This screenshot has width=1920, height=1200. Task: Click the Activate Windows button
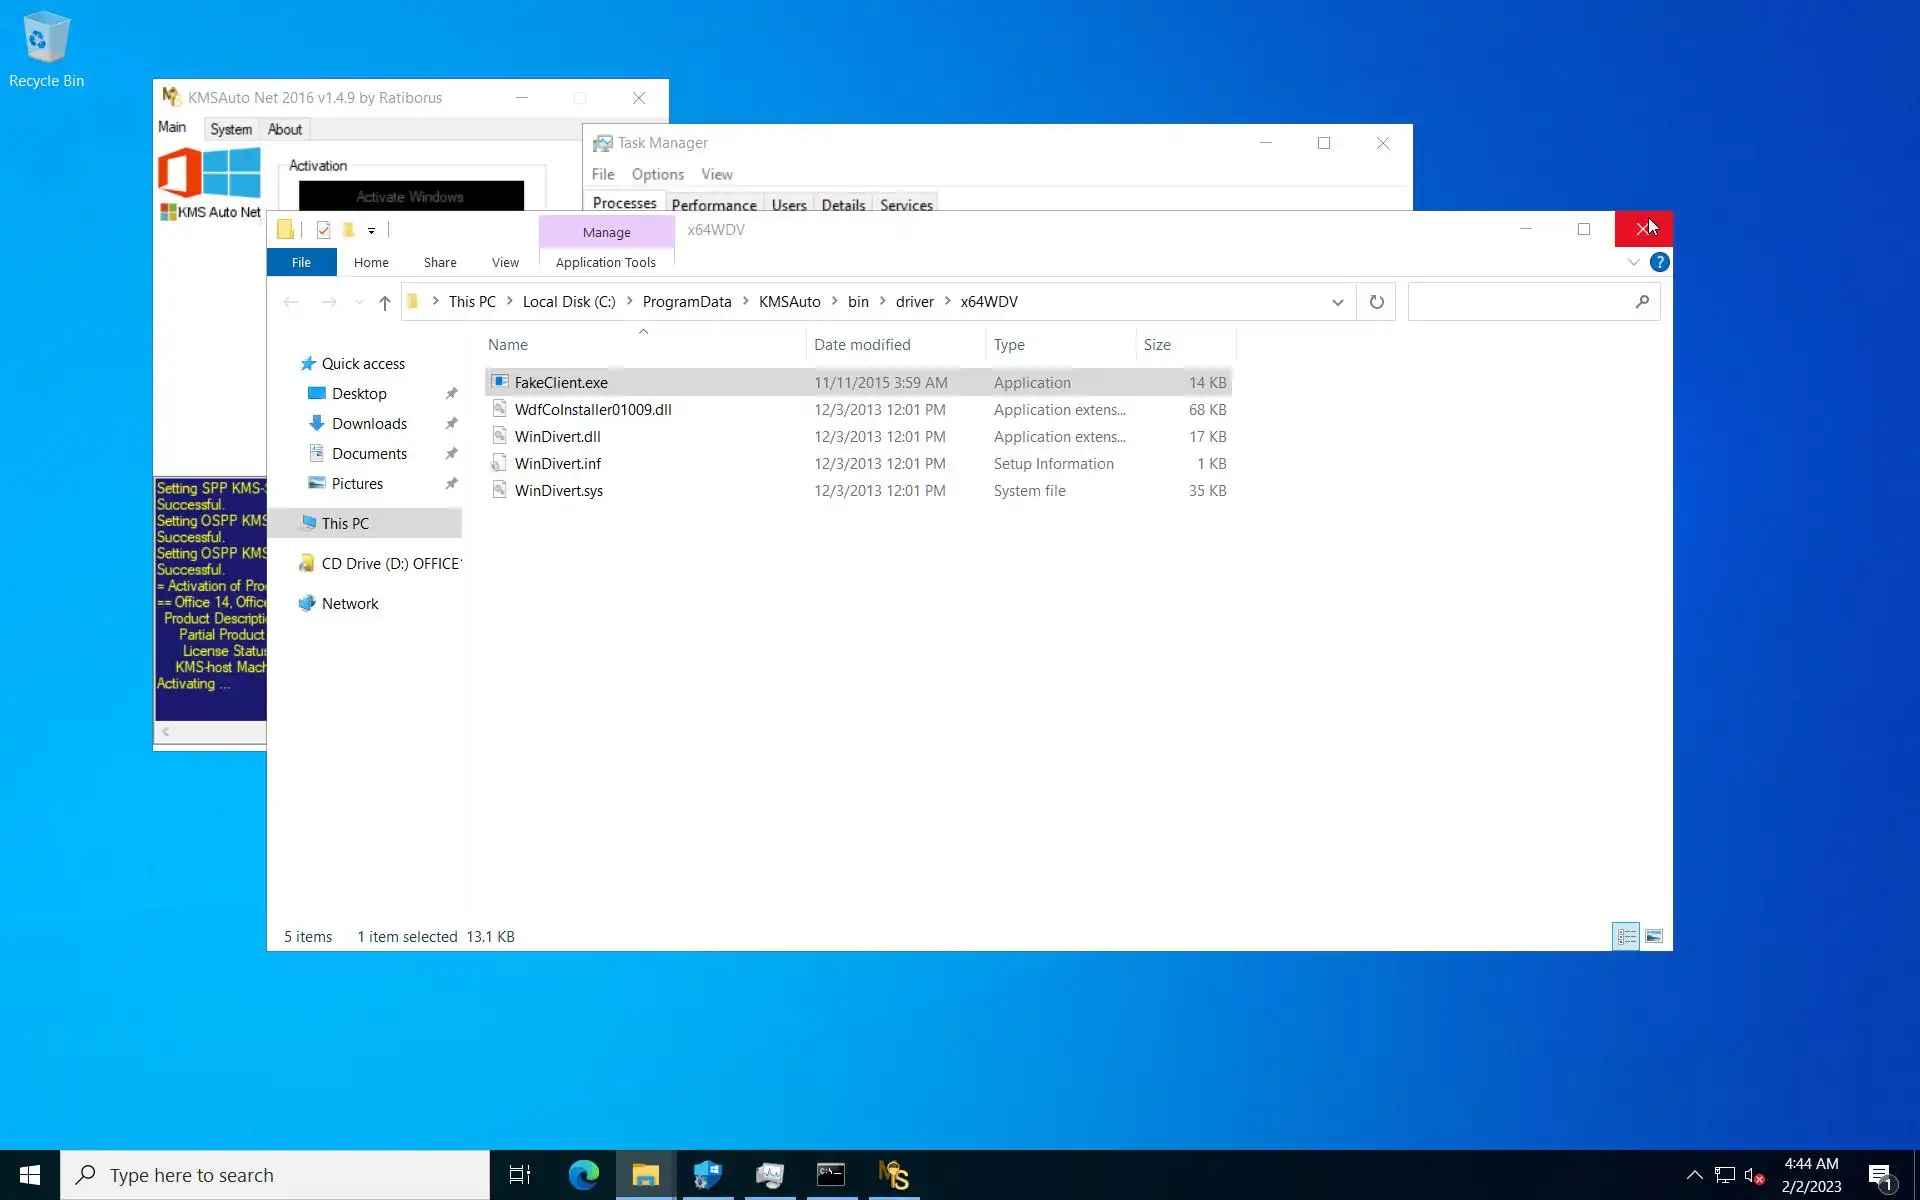point(410,197)
